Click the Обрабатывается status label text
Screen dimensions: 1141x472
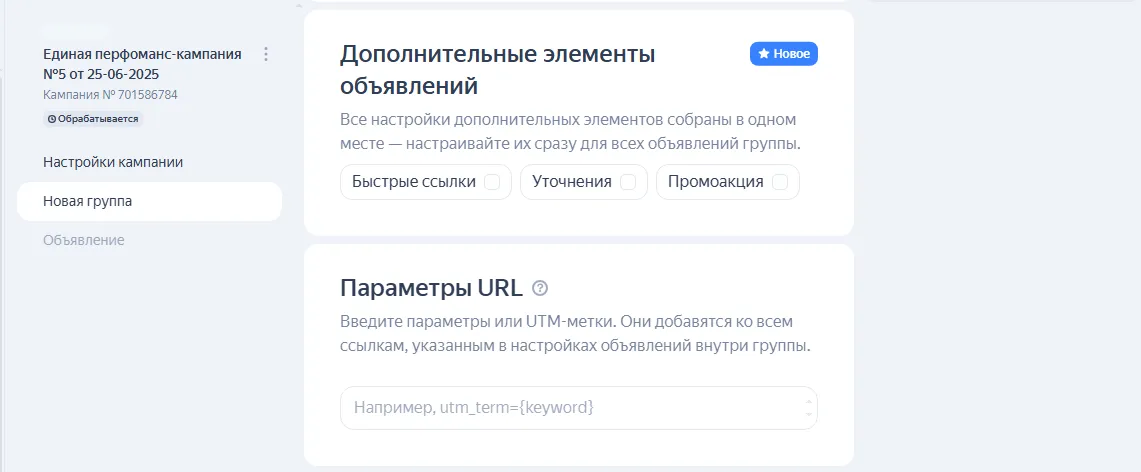pos(98,119)
